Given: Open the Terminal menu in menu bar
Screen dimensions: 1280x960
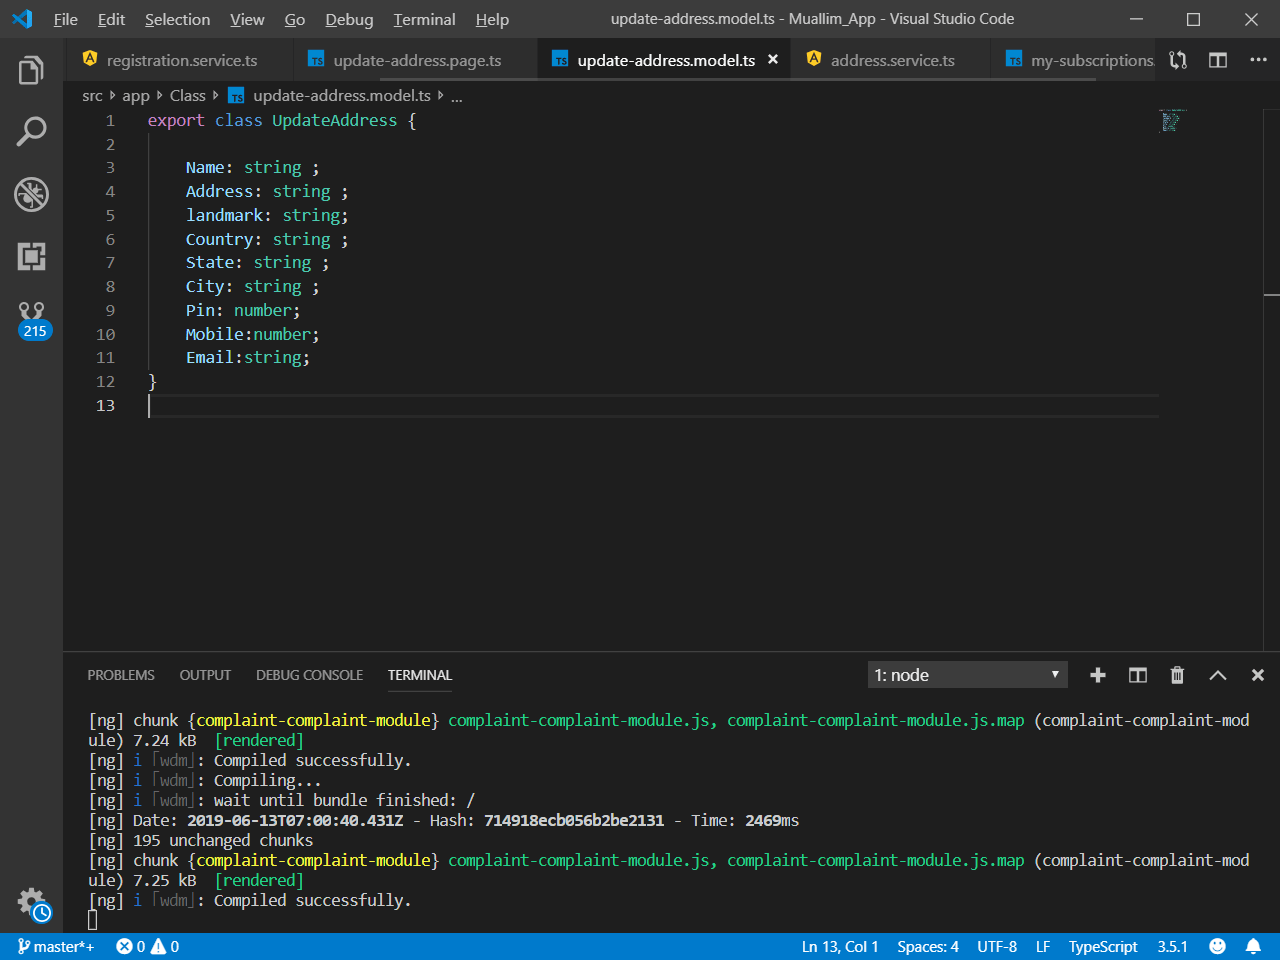Looking at the screenshot, I should point(424,19).
